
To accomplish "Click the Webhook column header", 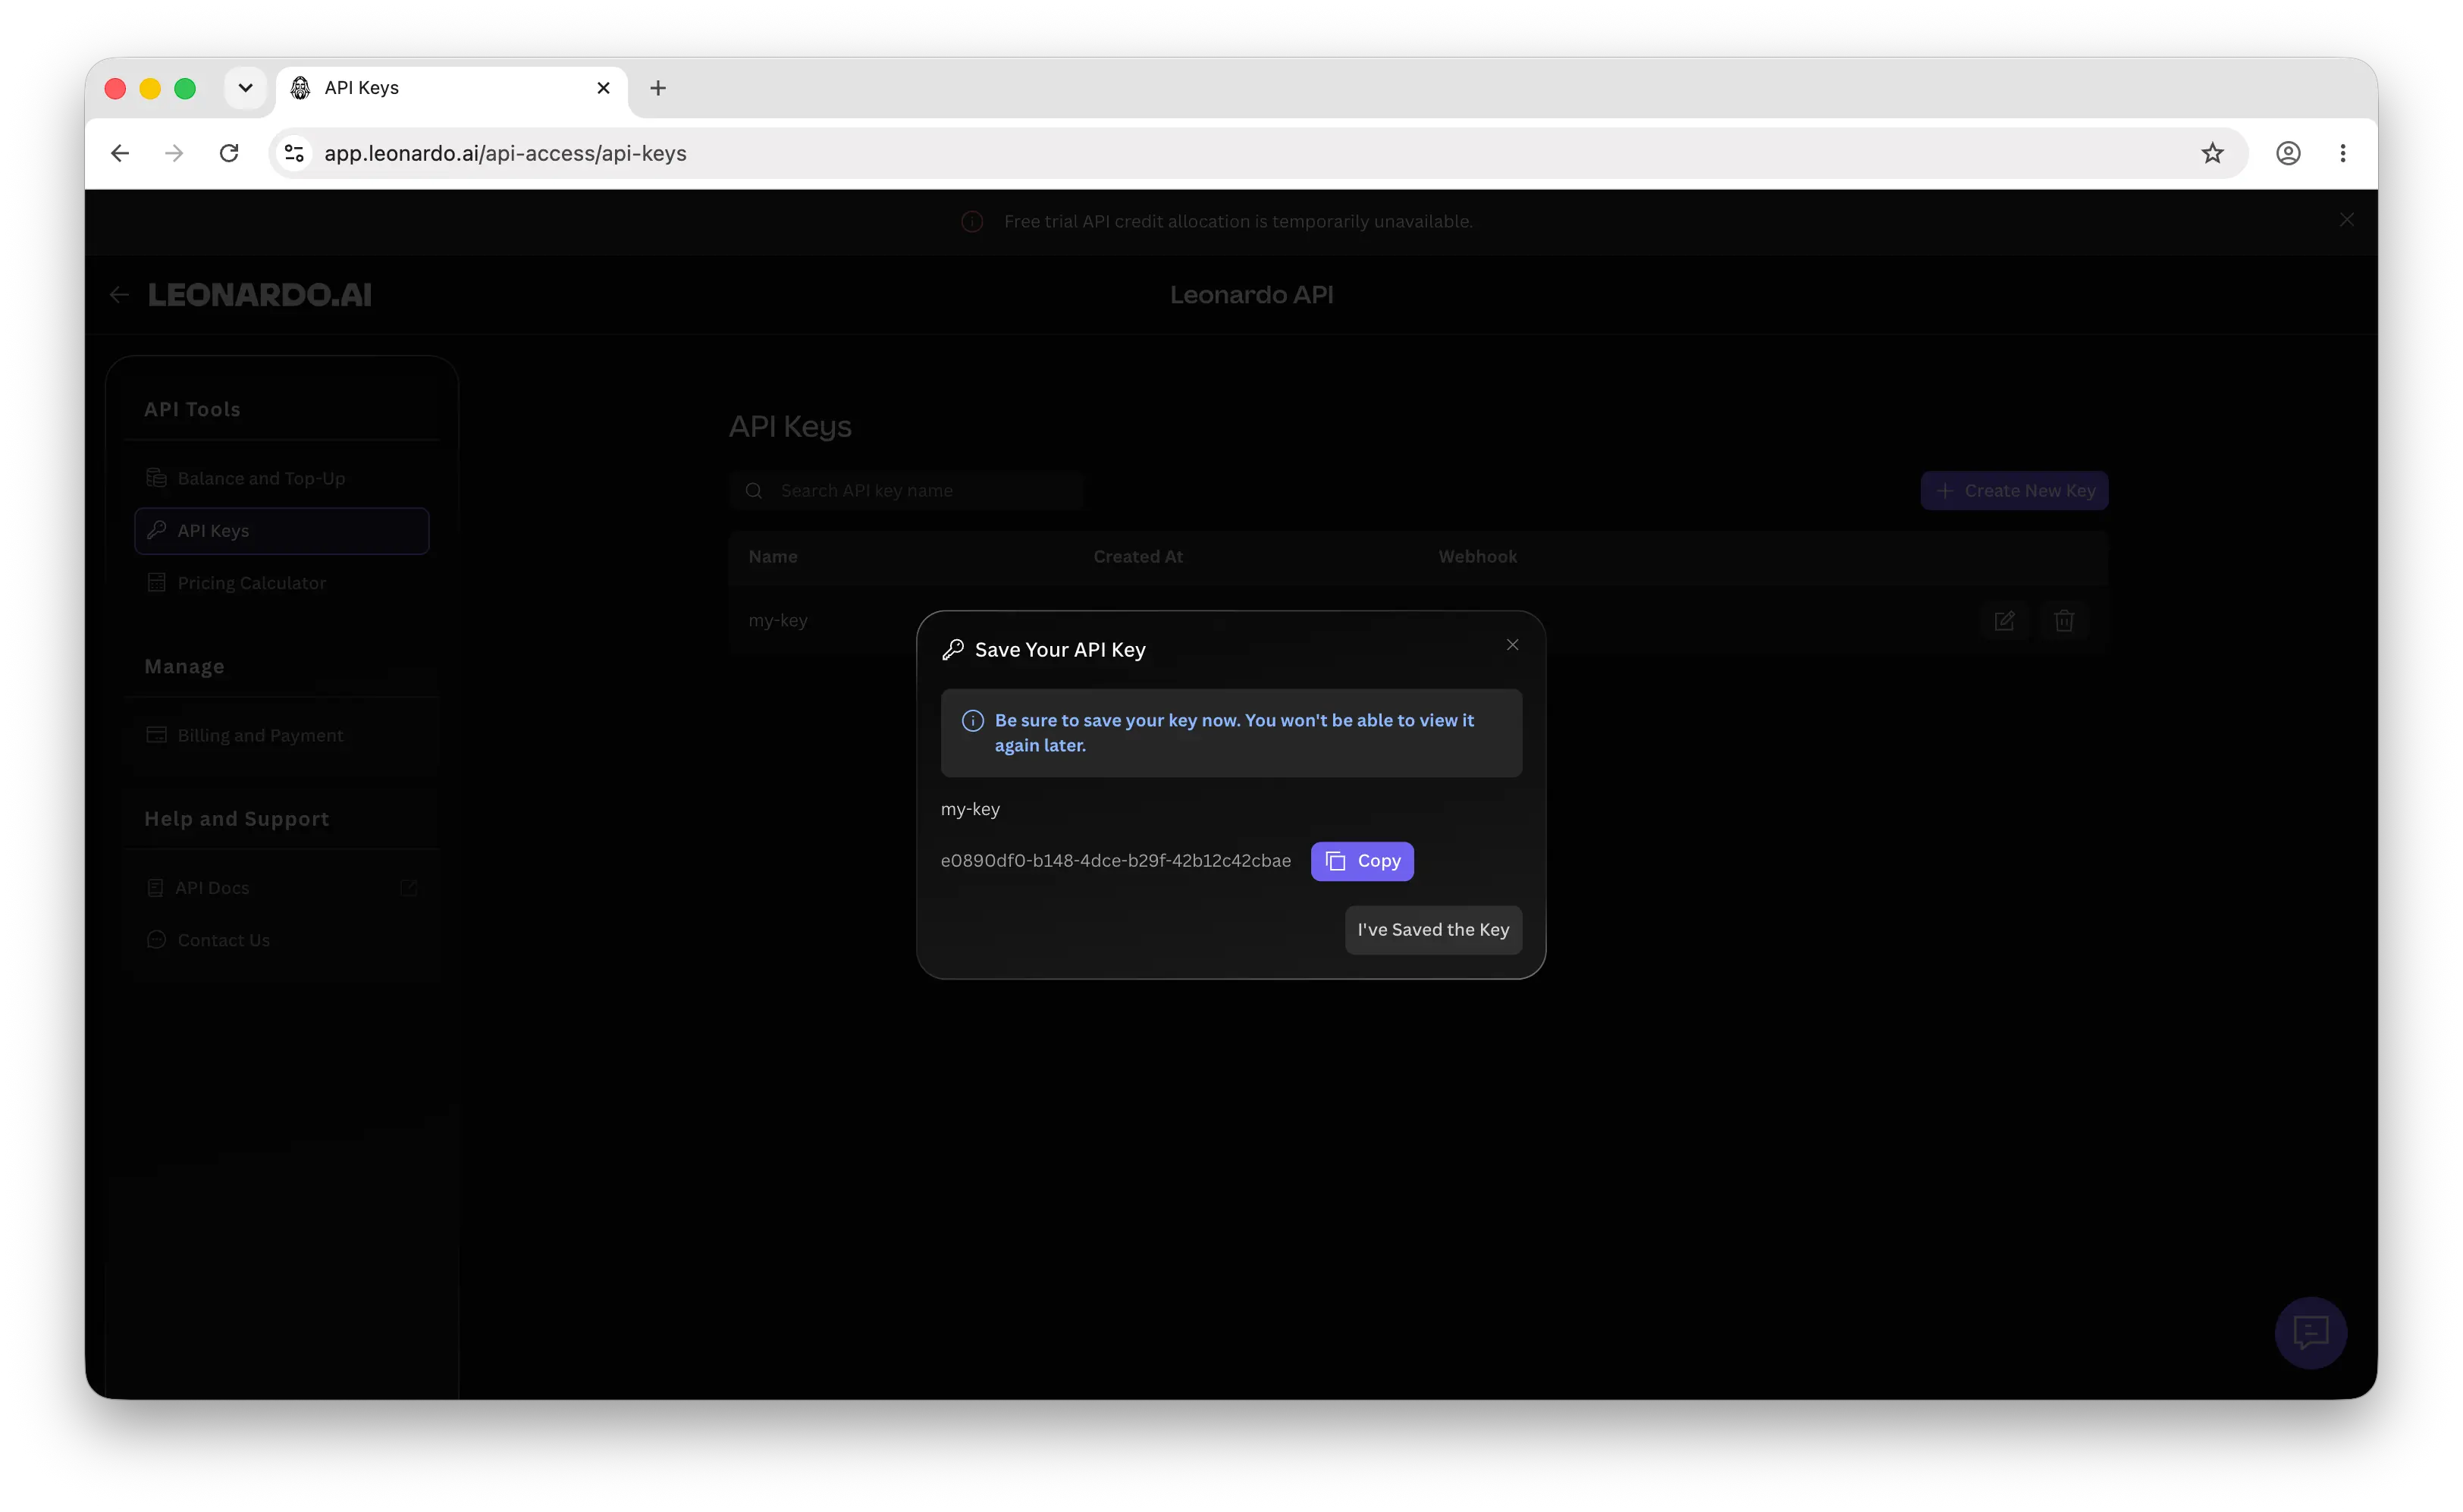I will pyautogui.click(x=1477, y=557).
